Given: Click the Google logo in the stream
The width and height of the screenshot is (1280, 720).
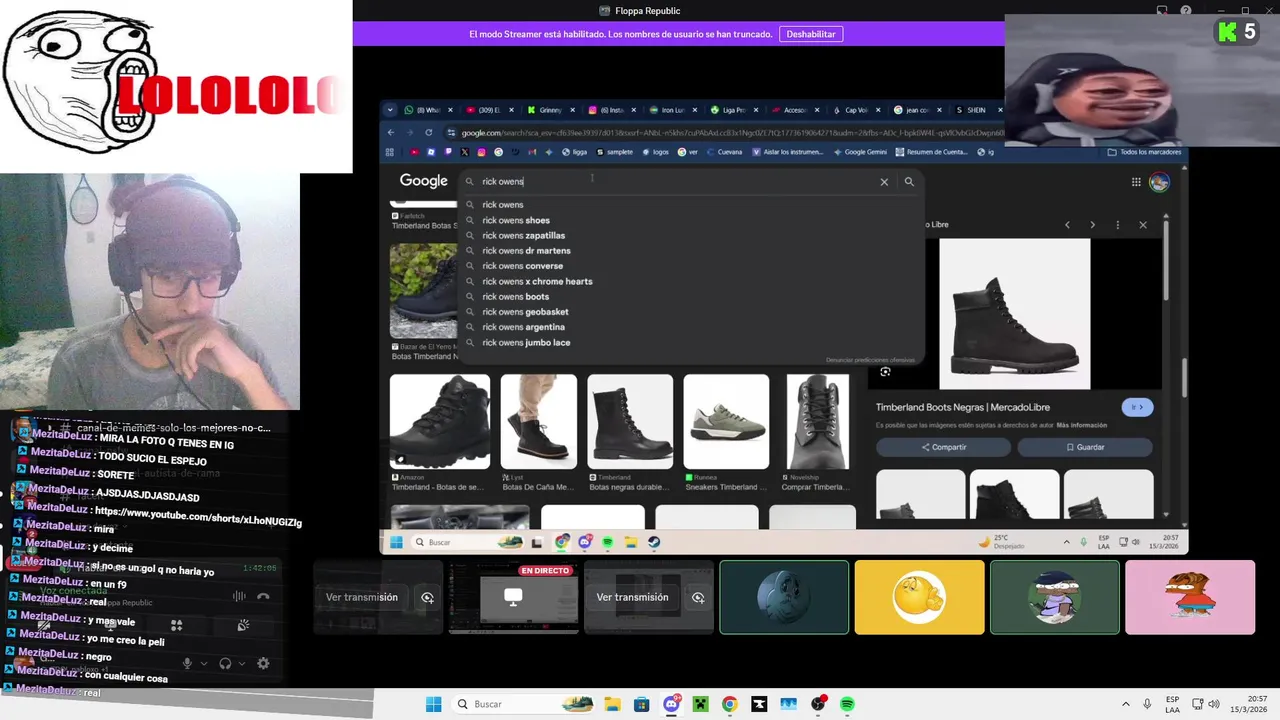Looking at the screenshot, I should point(423,181).
